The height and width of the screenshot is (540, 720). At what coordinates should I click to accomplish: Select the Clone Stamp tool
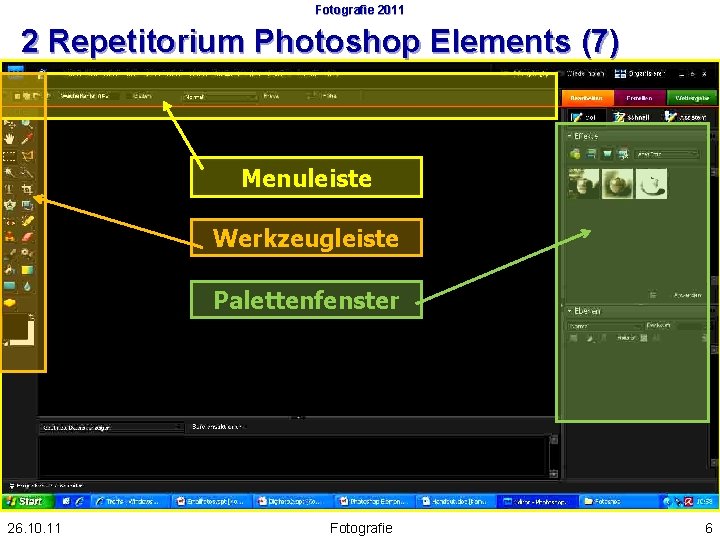point(9,237)
